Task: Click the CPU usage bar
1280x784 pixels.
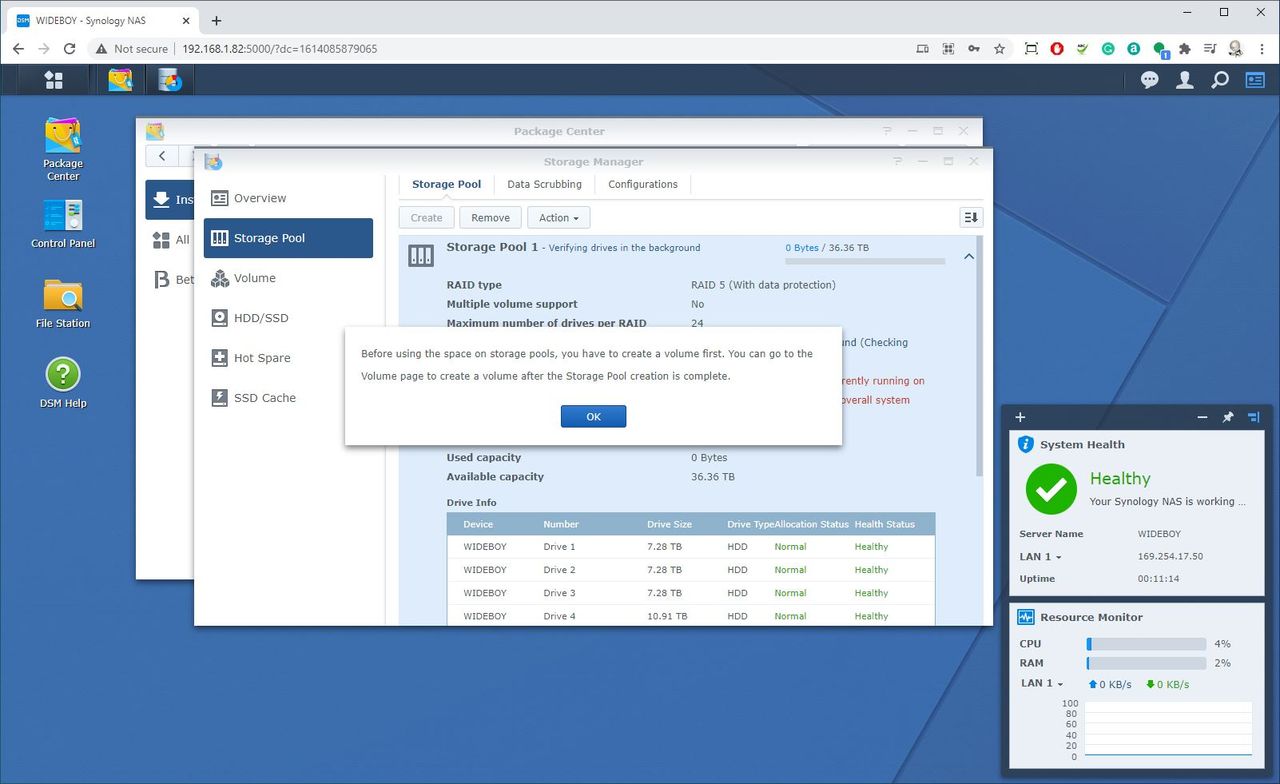Action: tap(1146, 644)
